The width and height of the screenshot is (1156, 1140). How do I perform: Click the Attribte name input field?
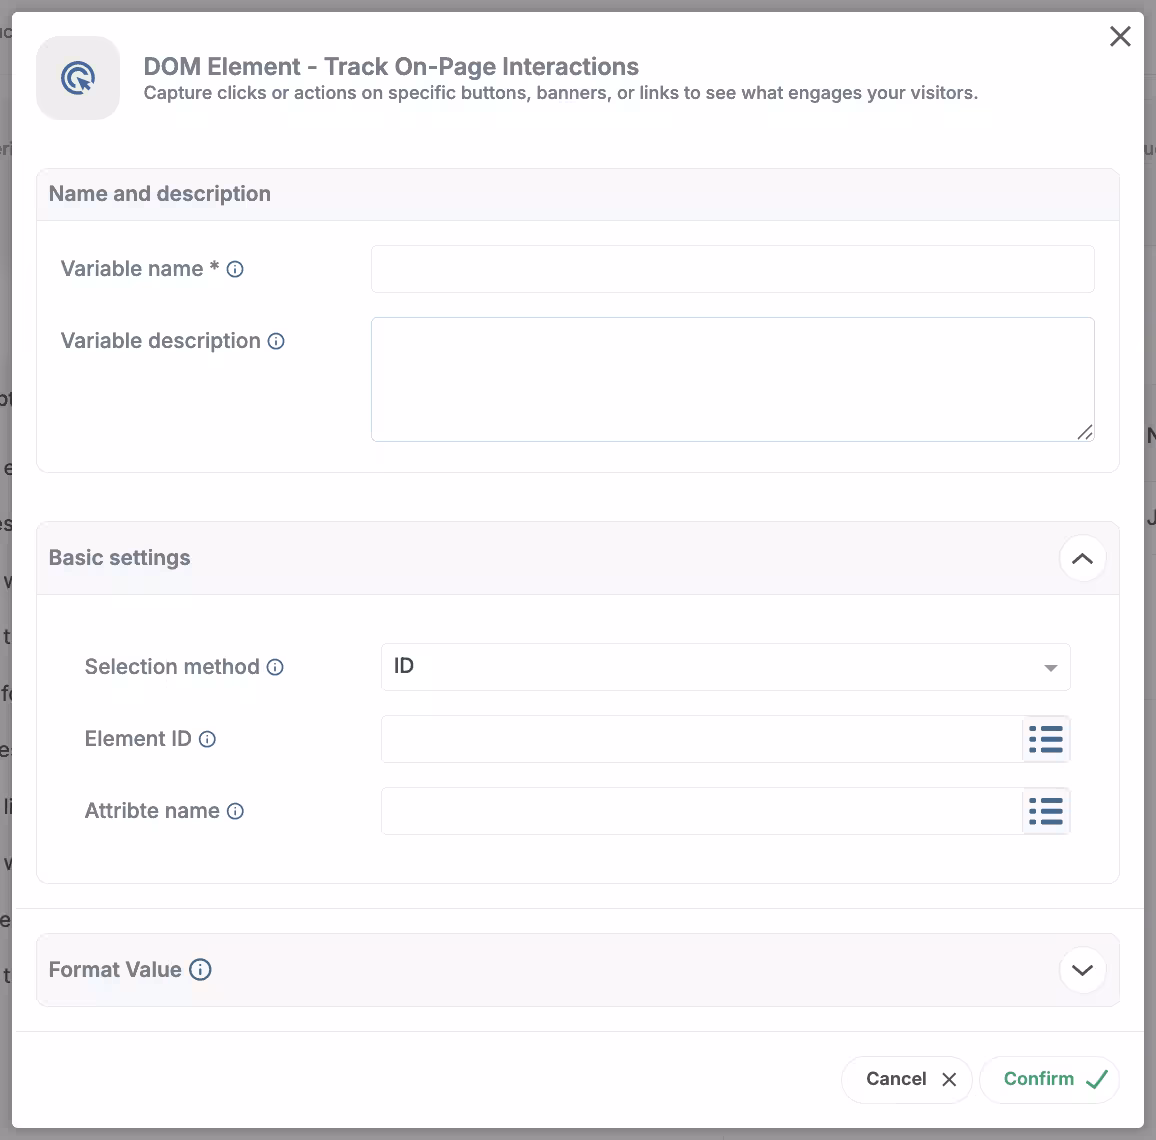coord(700,811)
